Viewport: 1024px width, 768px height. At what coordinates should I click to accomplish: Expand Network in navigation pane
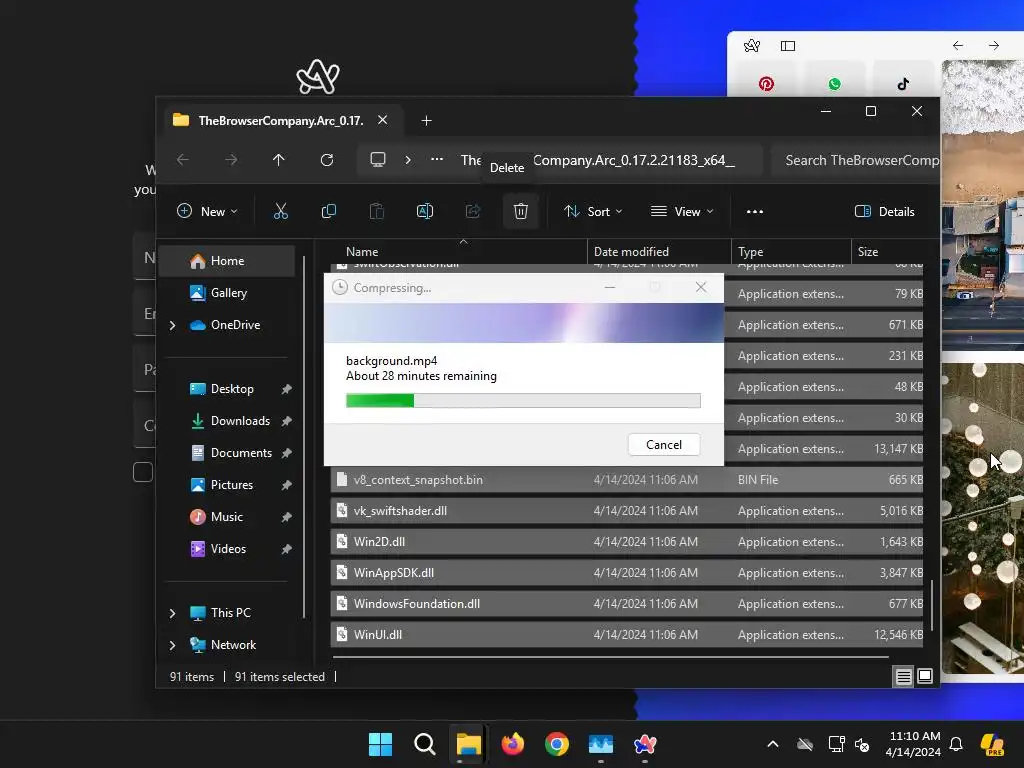pyautogui.click(x=172, y=645)
